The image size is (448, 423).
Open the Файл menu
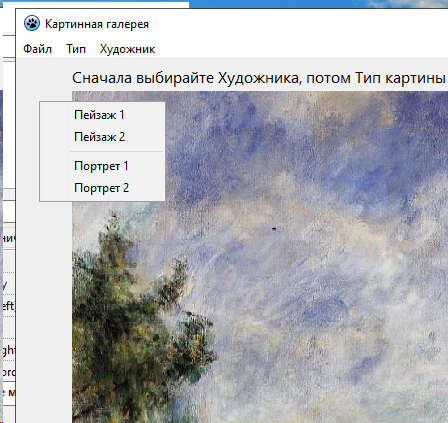(x=37, y=49)
